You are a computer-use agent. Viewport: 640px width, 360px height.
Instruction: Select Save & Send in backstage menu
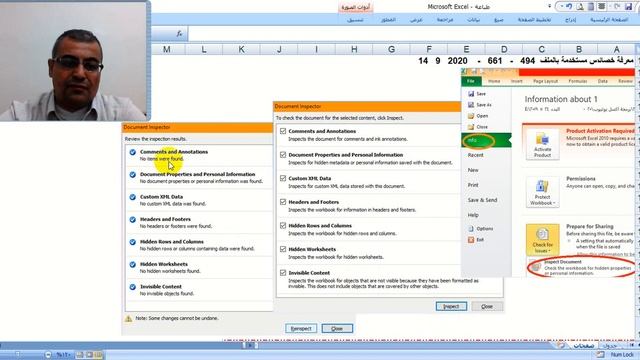tap(482, 200)
